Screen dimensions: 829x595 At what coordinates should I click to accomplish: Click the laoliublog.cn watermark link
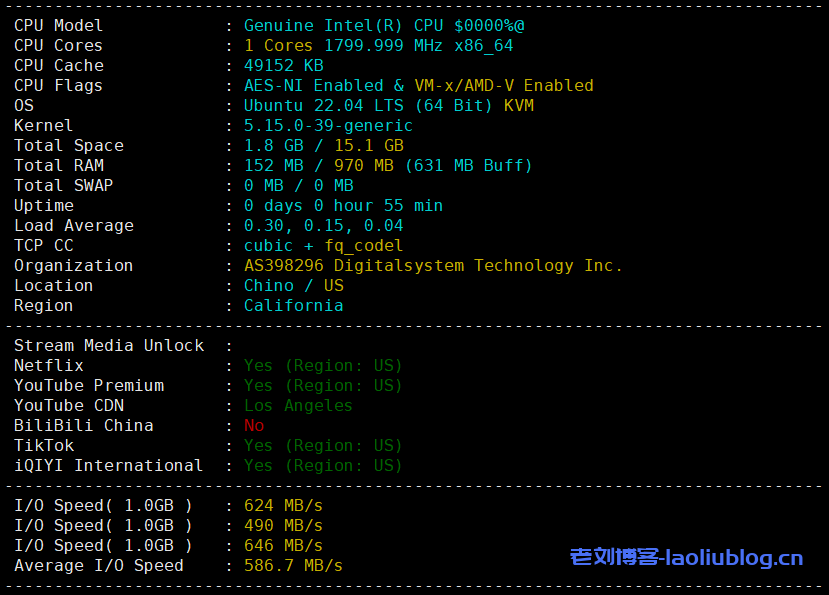pyautogui.click(x=686, y=557)
